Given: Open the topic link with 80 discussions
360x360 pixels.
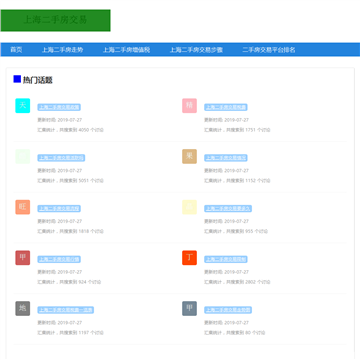Looking at the screenshot, I should tap(228, 310).
